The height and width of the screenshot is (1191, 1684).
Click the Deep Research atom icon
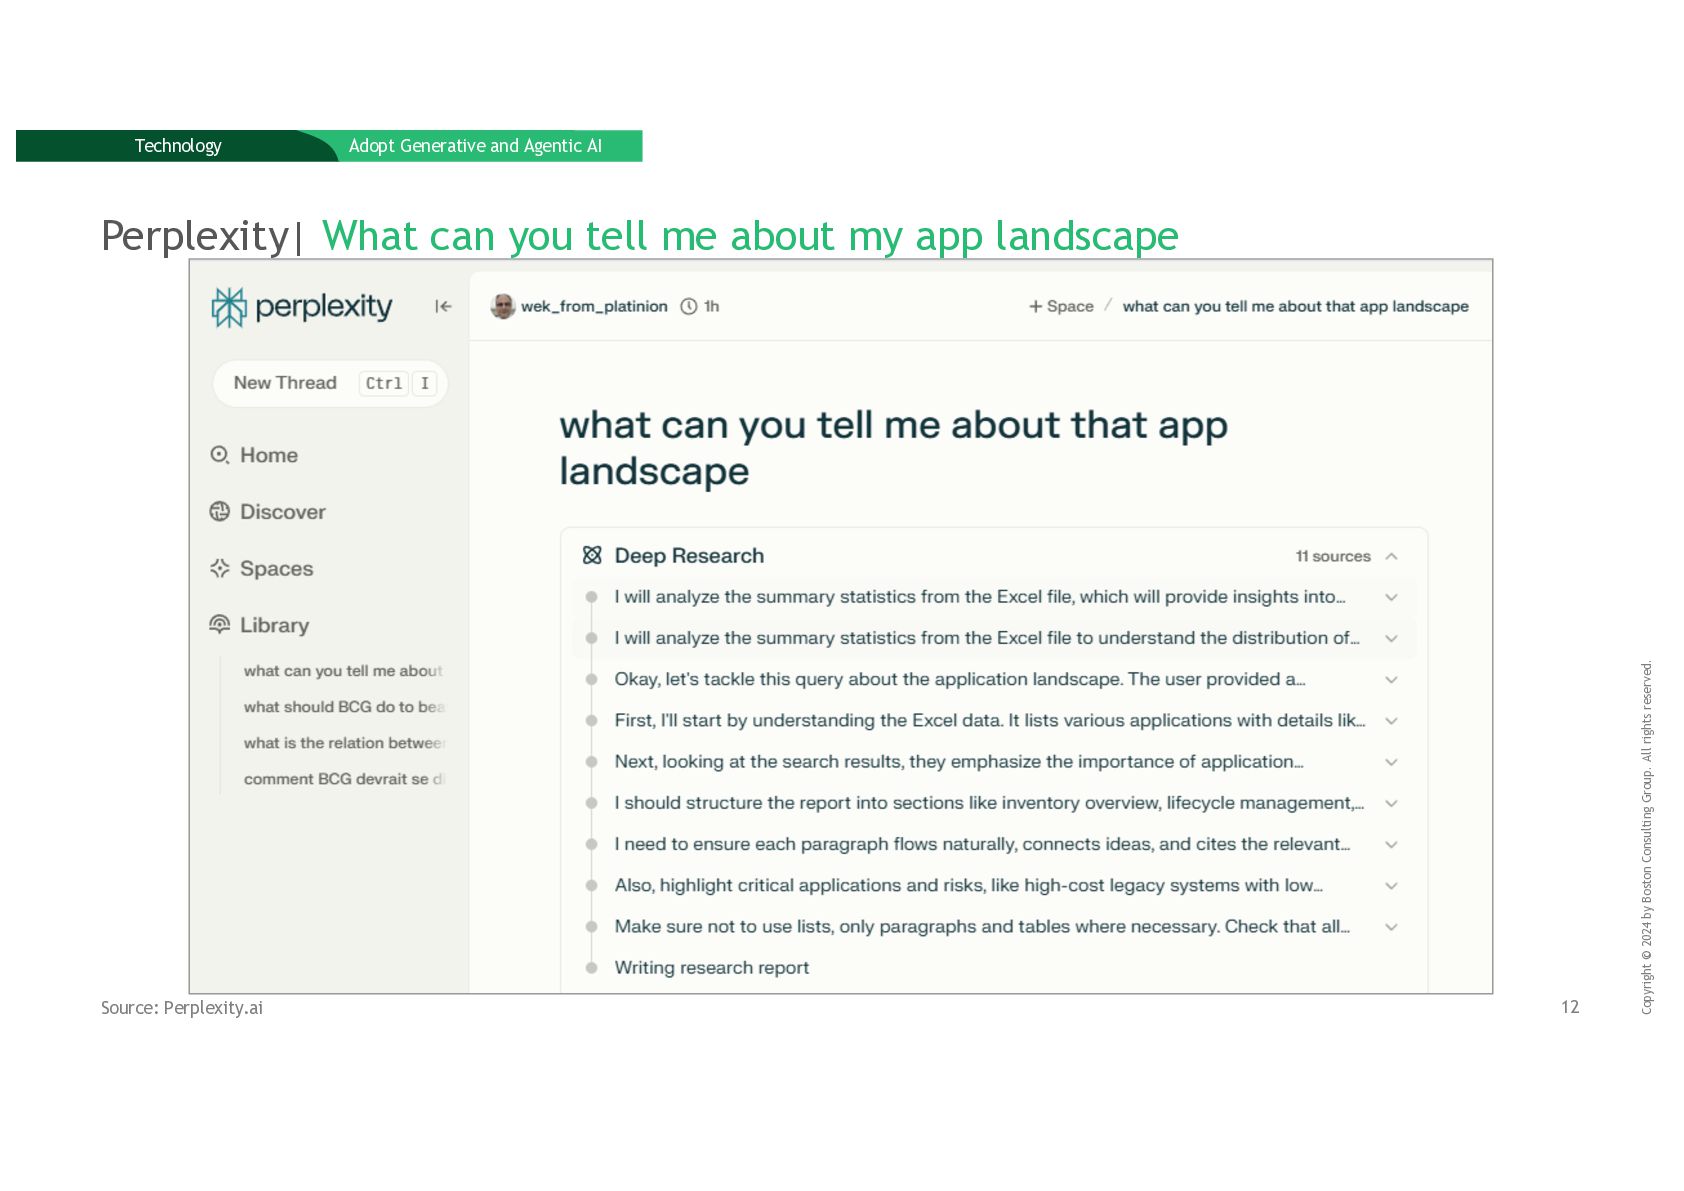(592, 555)
